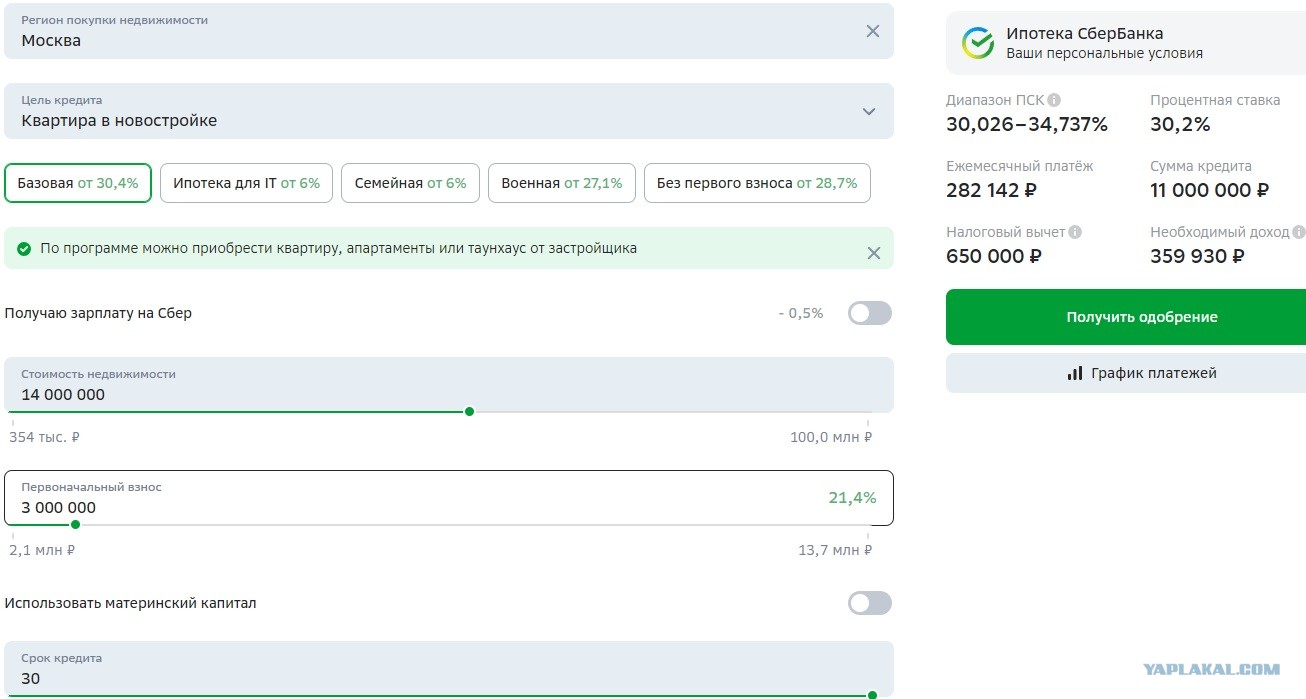Image resolution: width=1306 pixels, height=699 pixels.
Task: Focus the Первоначальный взнос input field
Action: pyautogui.click(x=449, y=498)
